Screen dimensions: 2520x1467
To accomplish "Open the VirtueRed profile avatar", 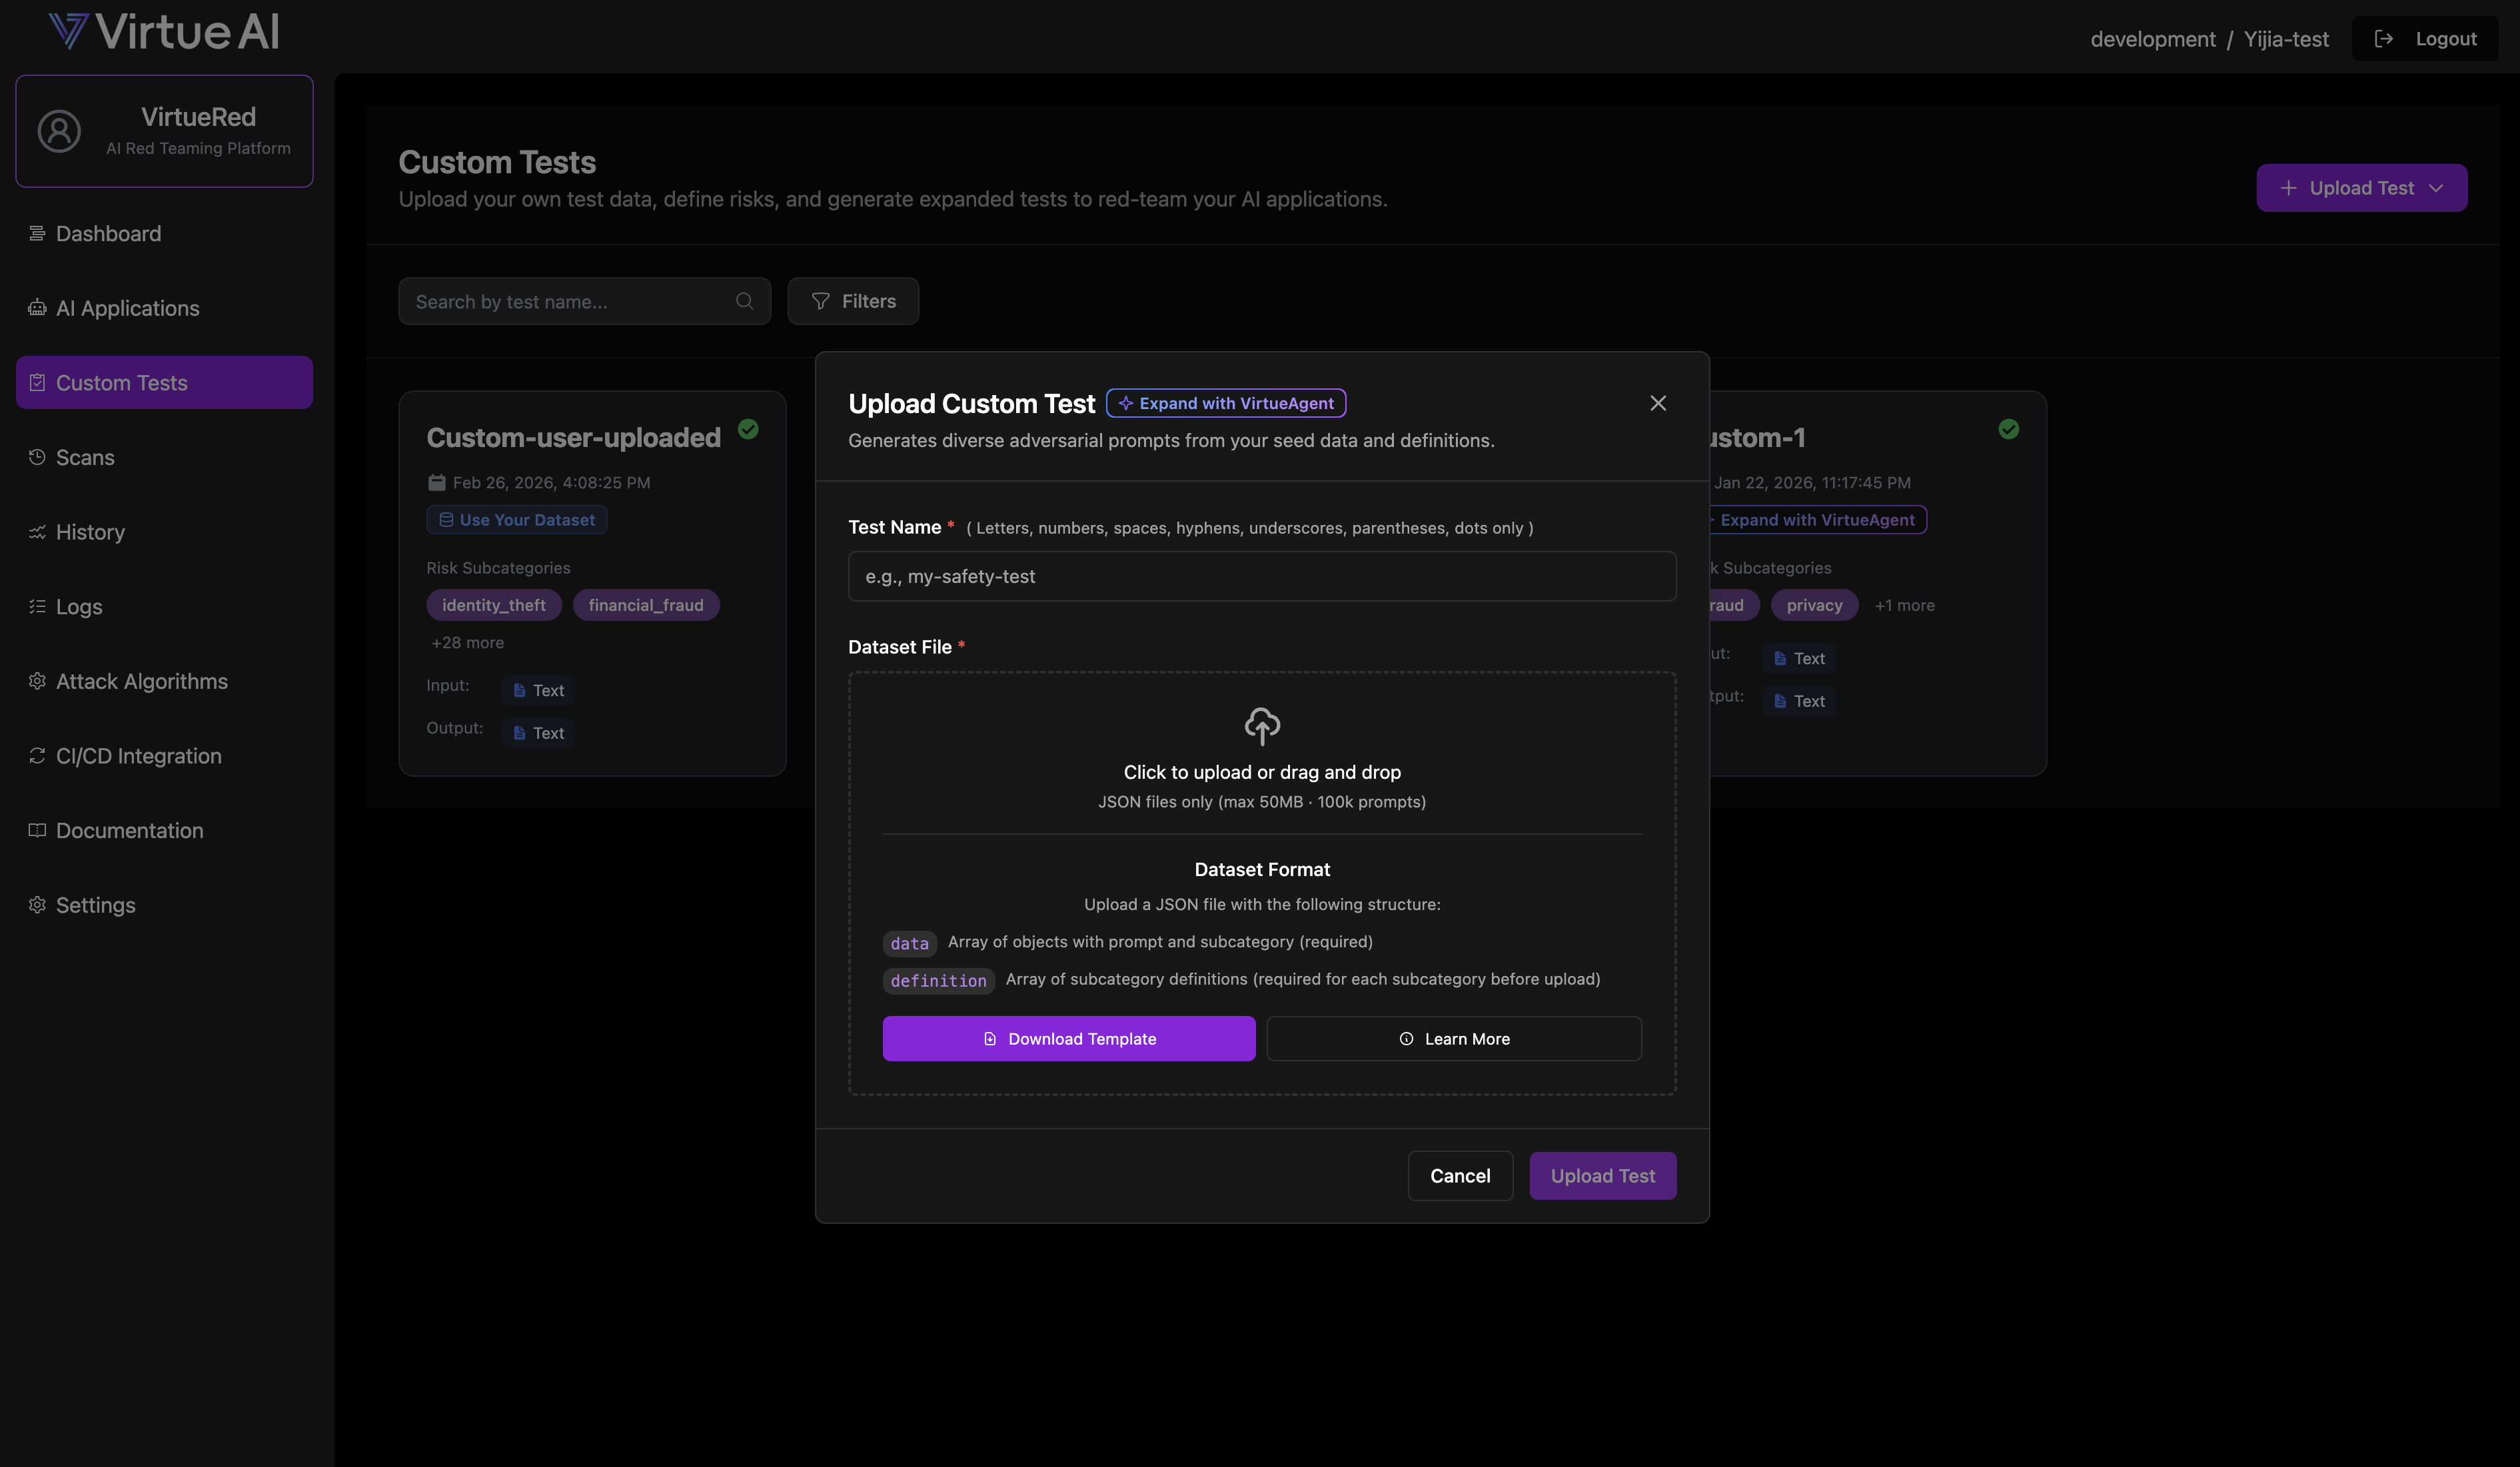I will click(58, 130).
